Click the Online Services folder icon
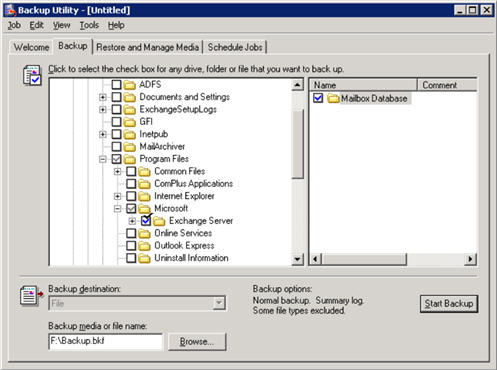497x370 pixels. coord(144,233)
